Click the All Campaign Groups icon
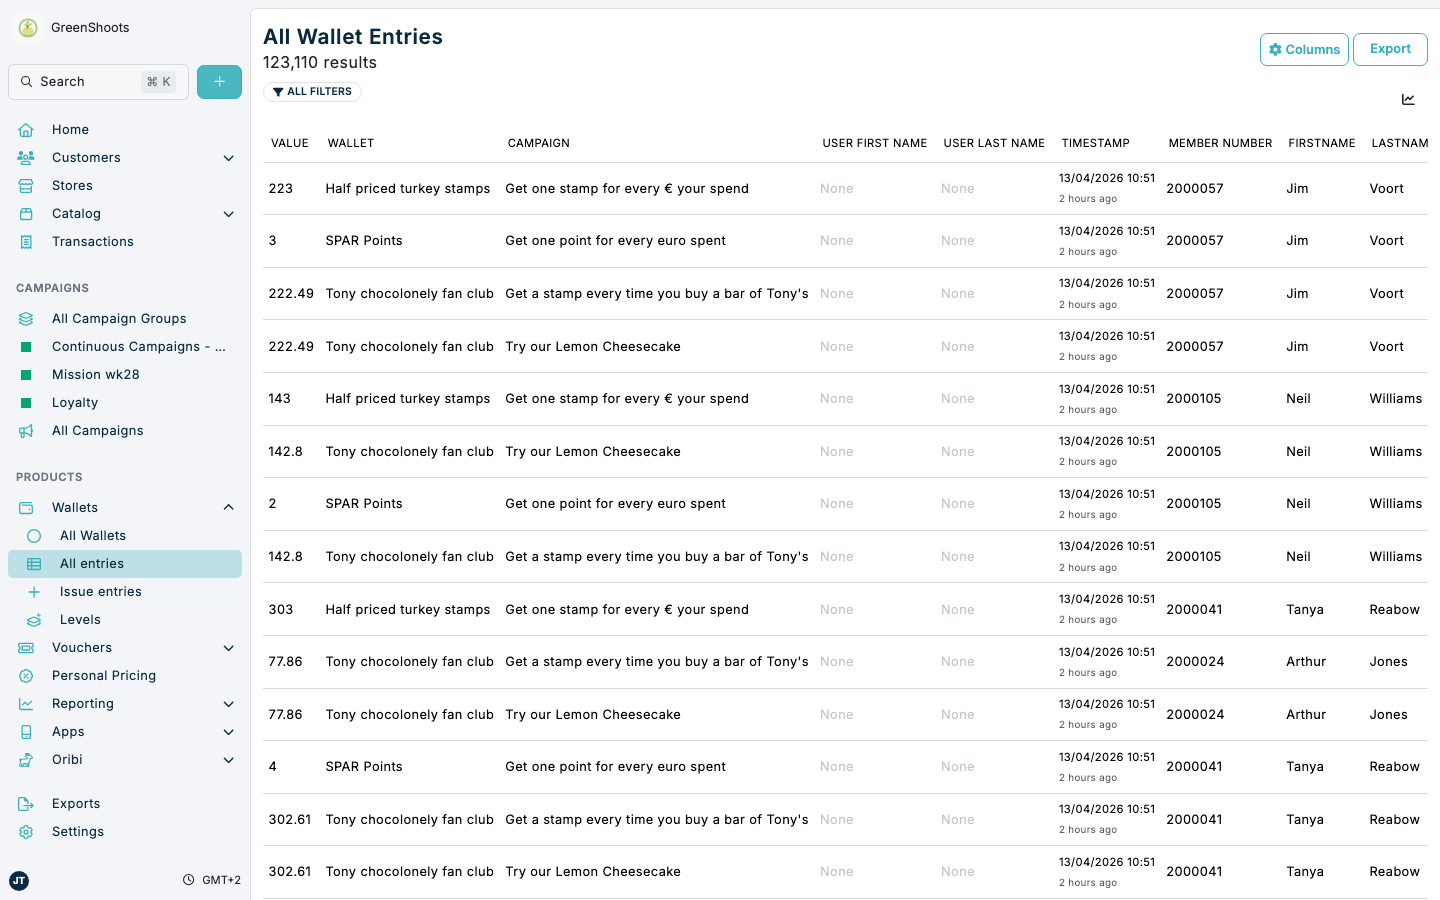The height and width of the screenshot is (900, 1440). (25, 318)
